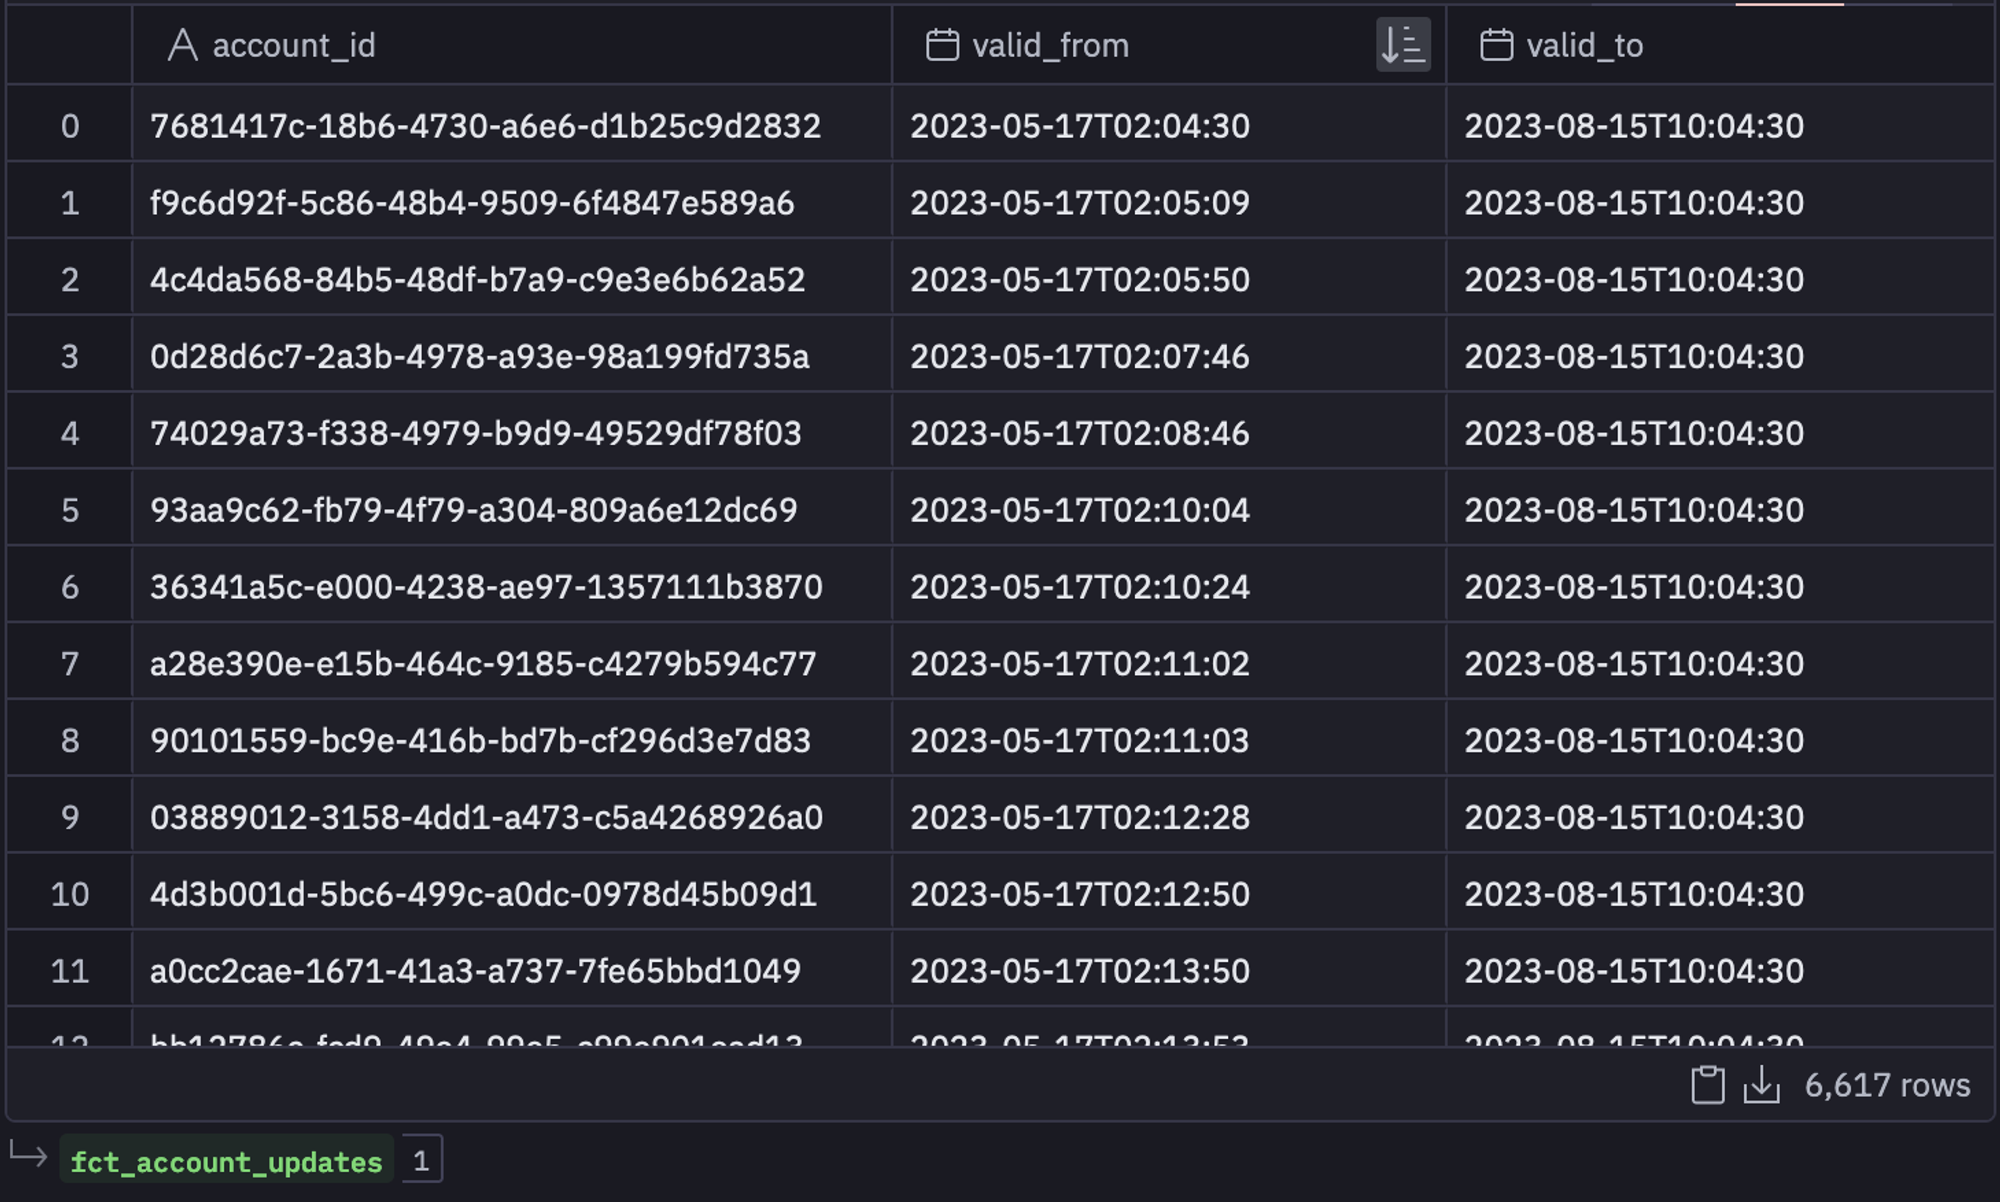Click account id starting with a0cc2cae

475,971
